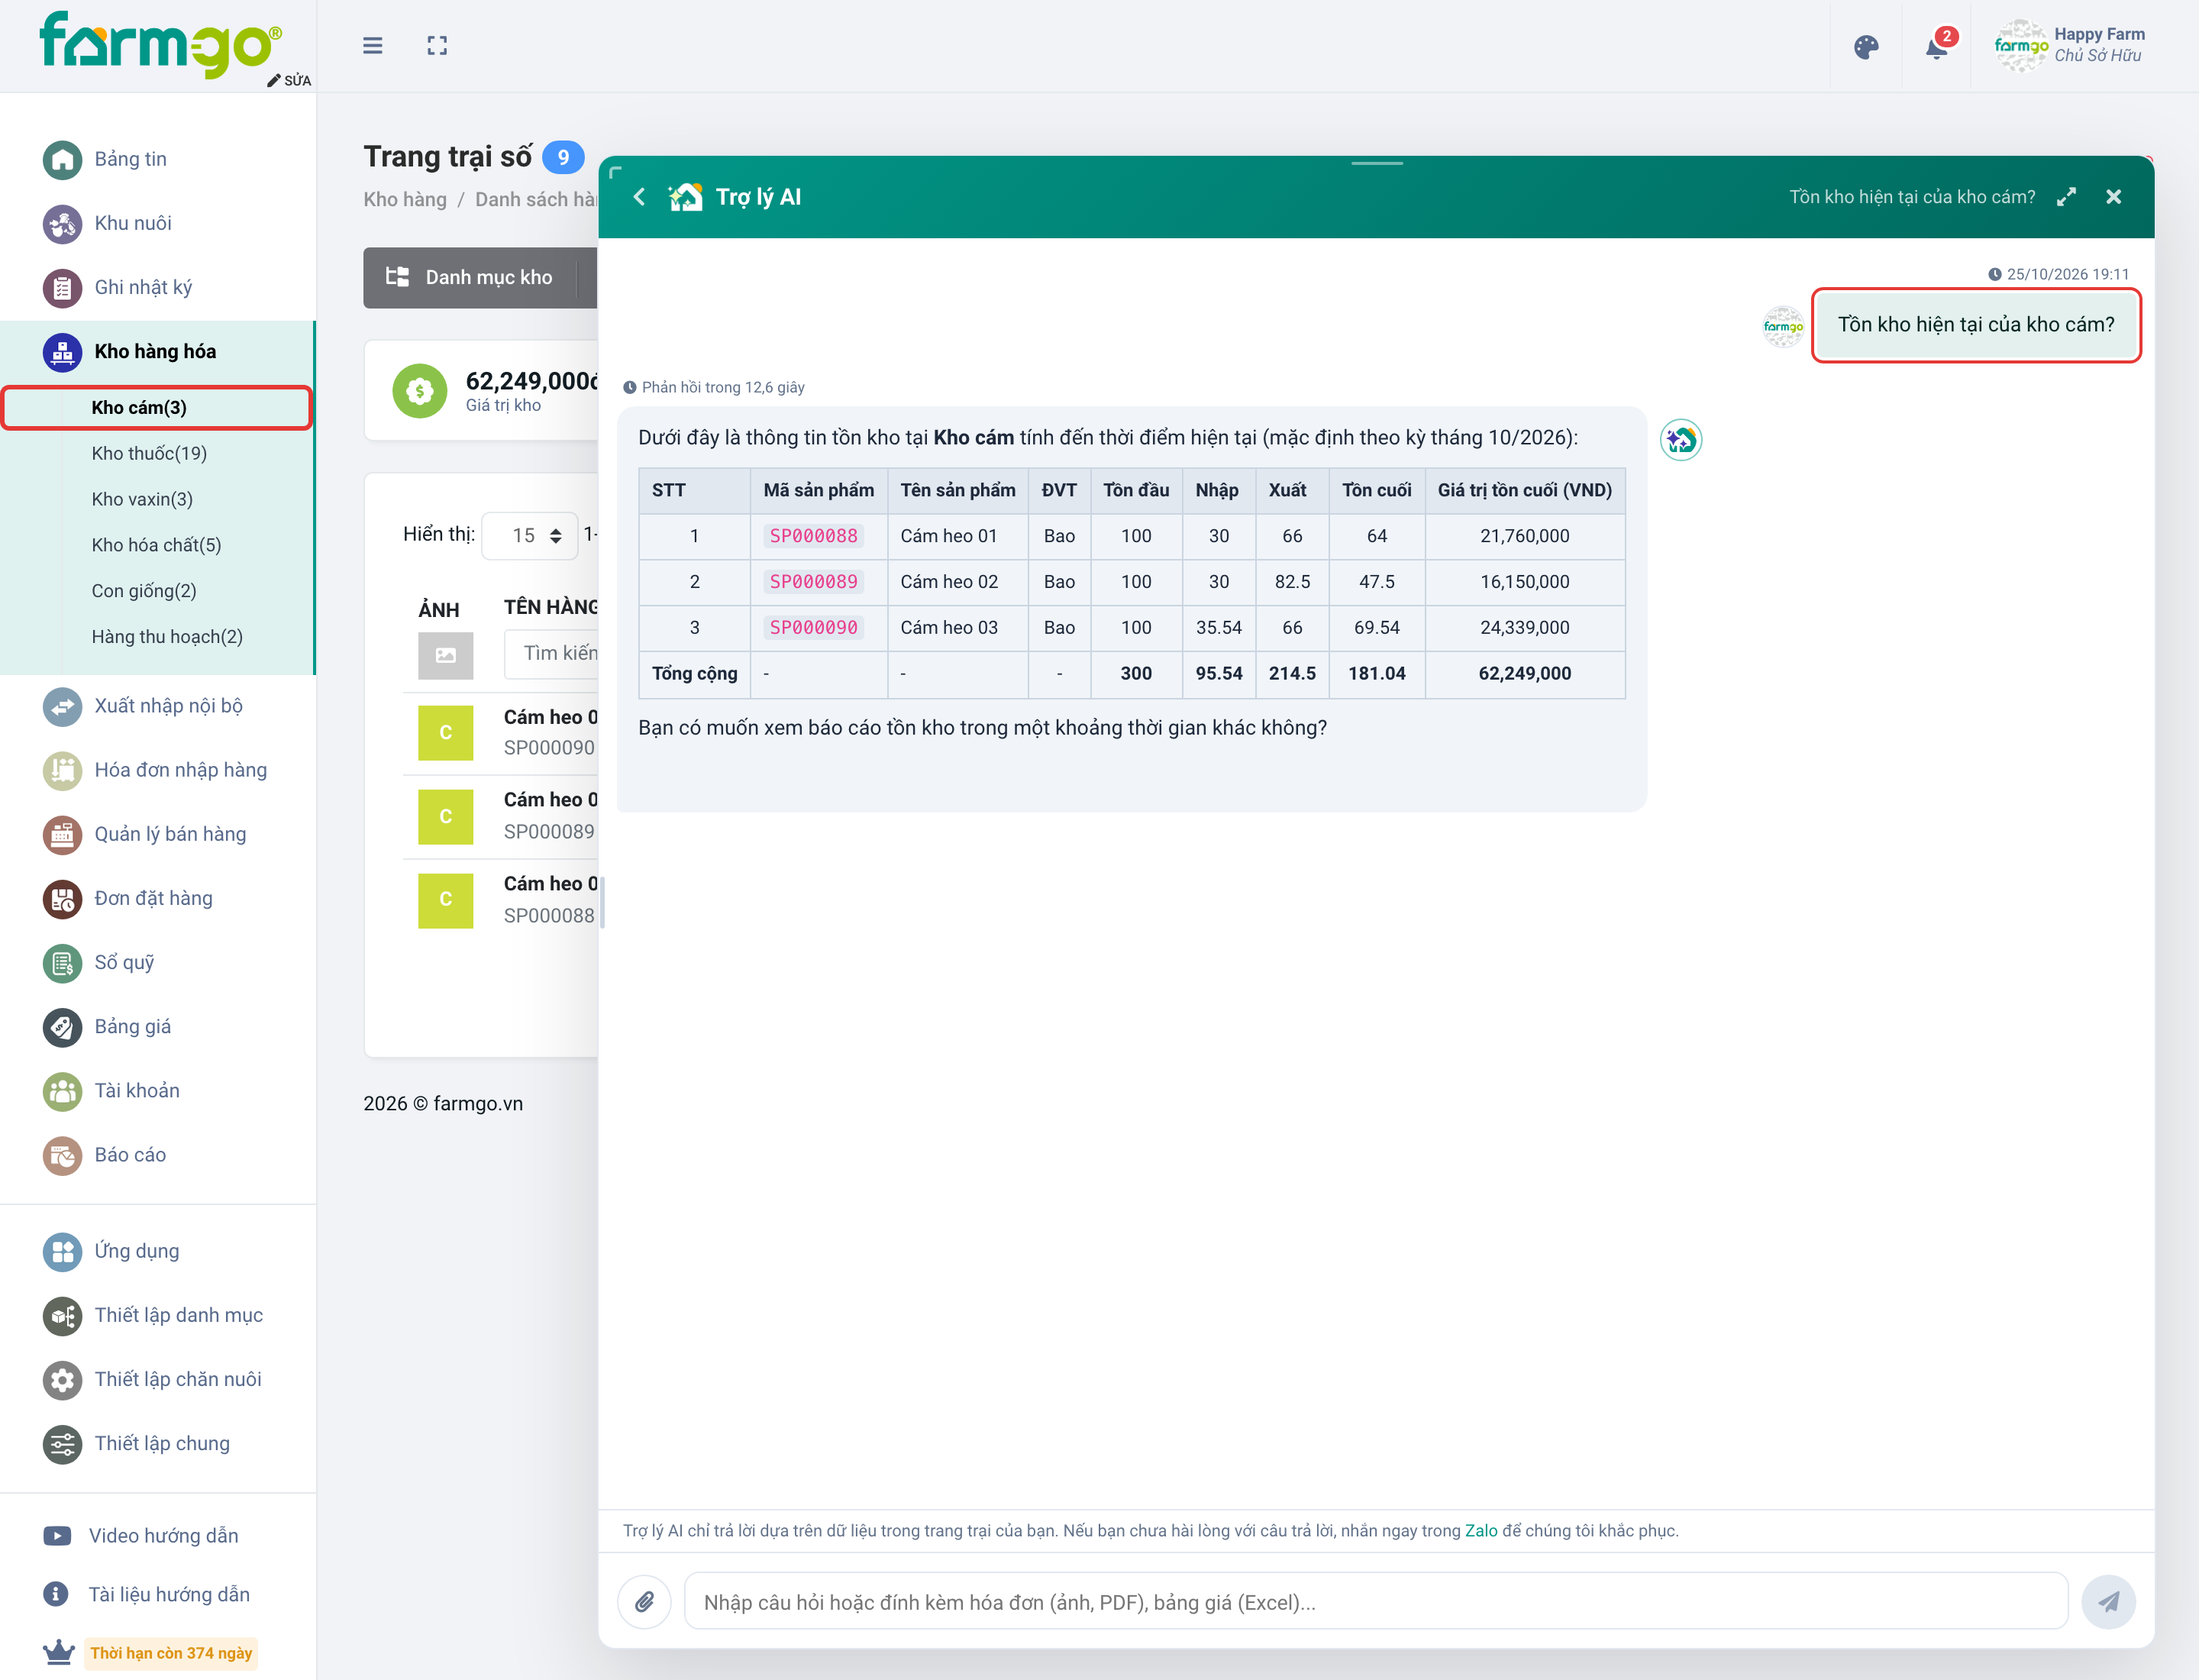Send message with paper plane button
The image size is (2199, 1680).
[2108, 1601]
